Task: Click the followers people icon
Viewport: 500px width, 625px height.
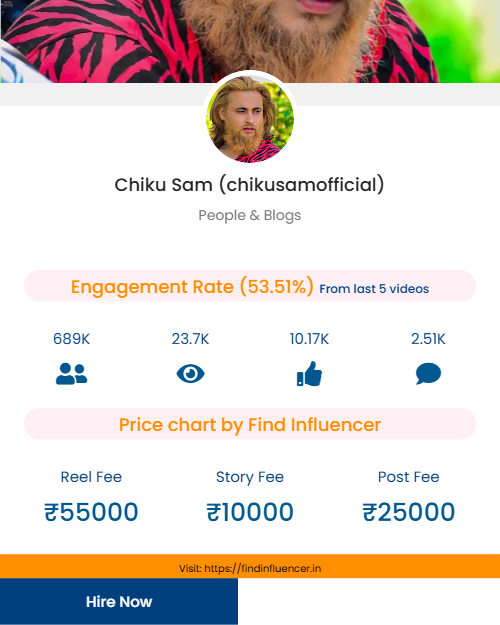Action: pyautogui.click(x=71, y=374)
